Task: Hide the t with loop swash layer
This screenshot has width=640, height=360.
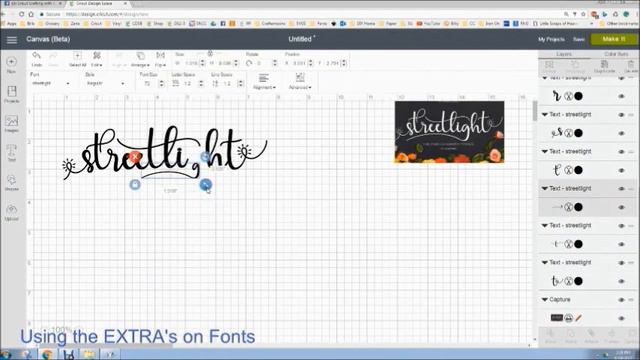Action: pyautogui.click(x=622, y=281)
